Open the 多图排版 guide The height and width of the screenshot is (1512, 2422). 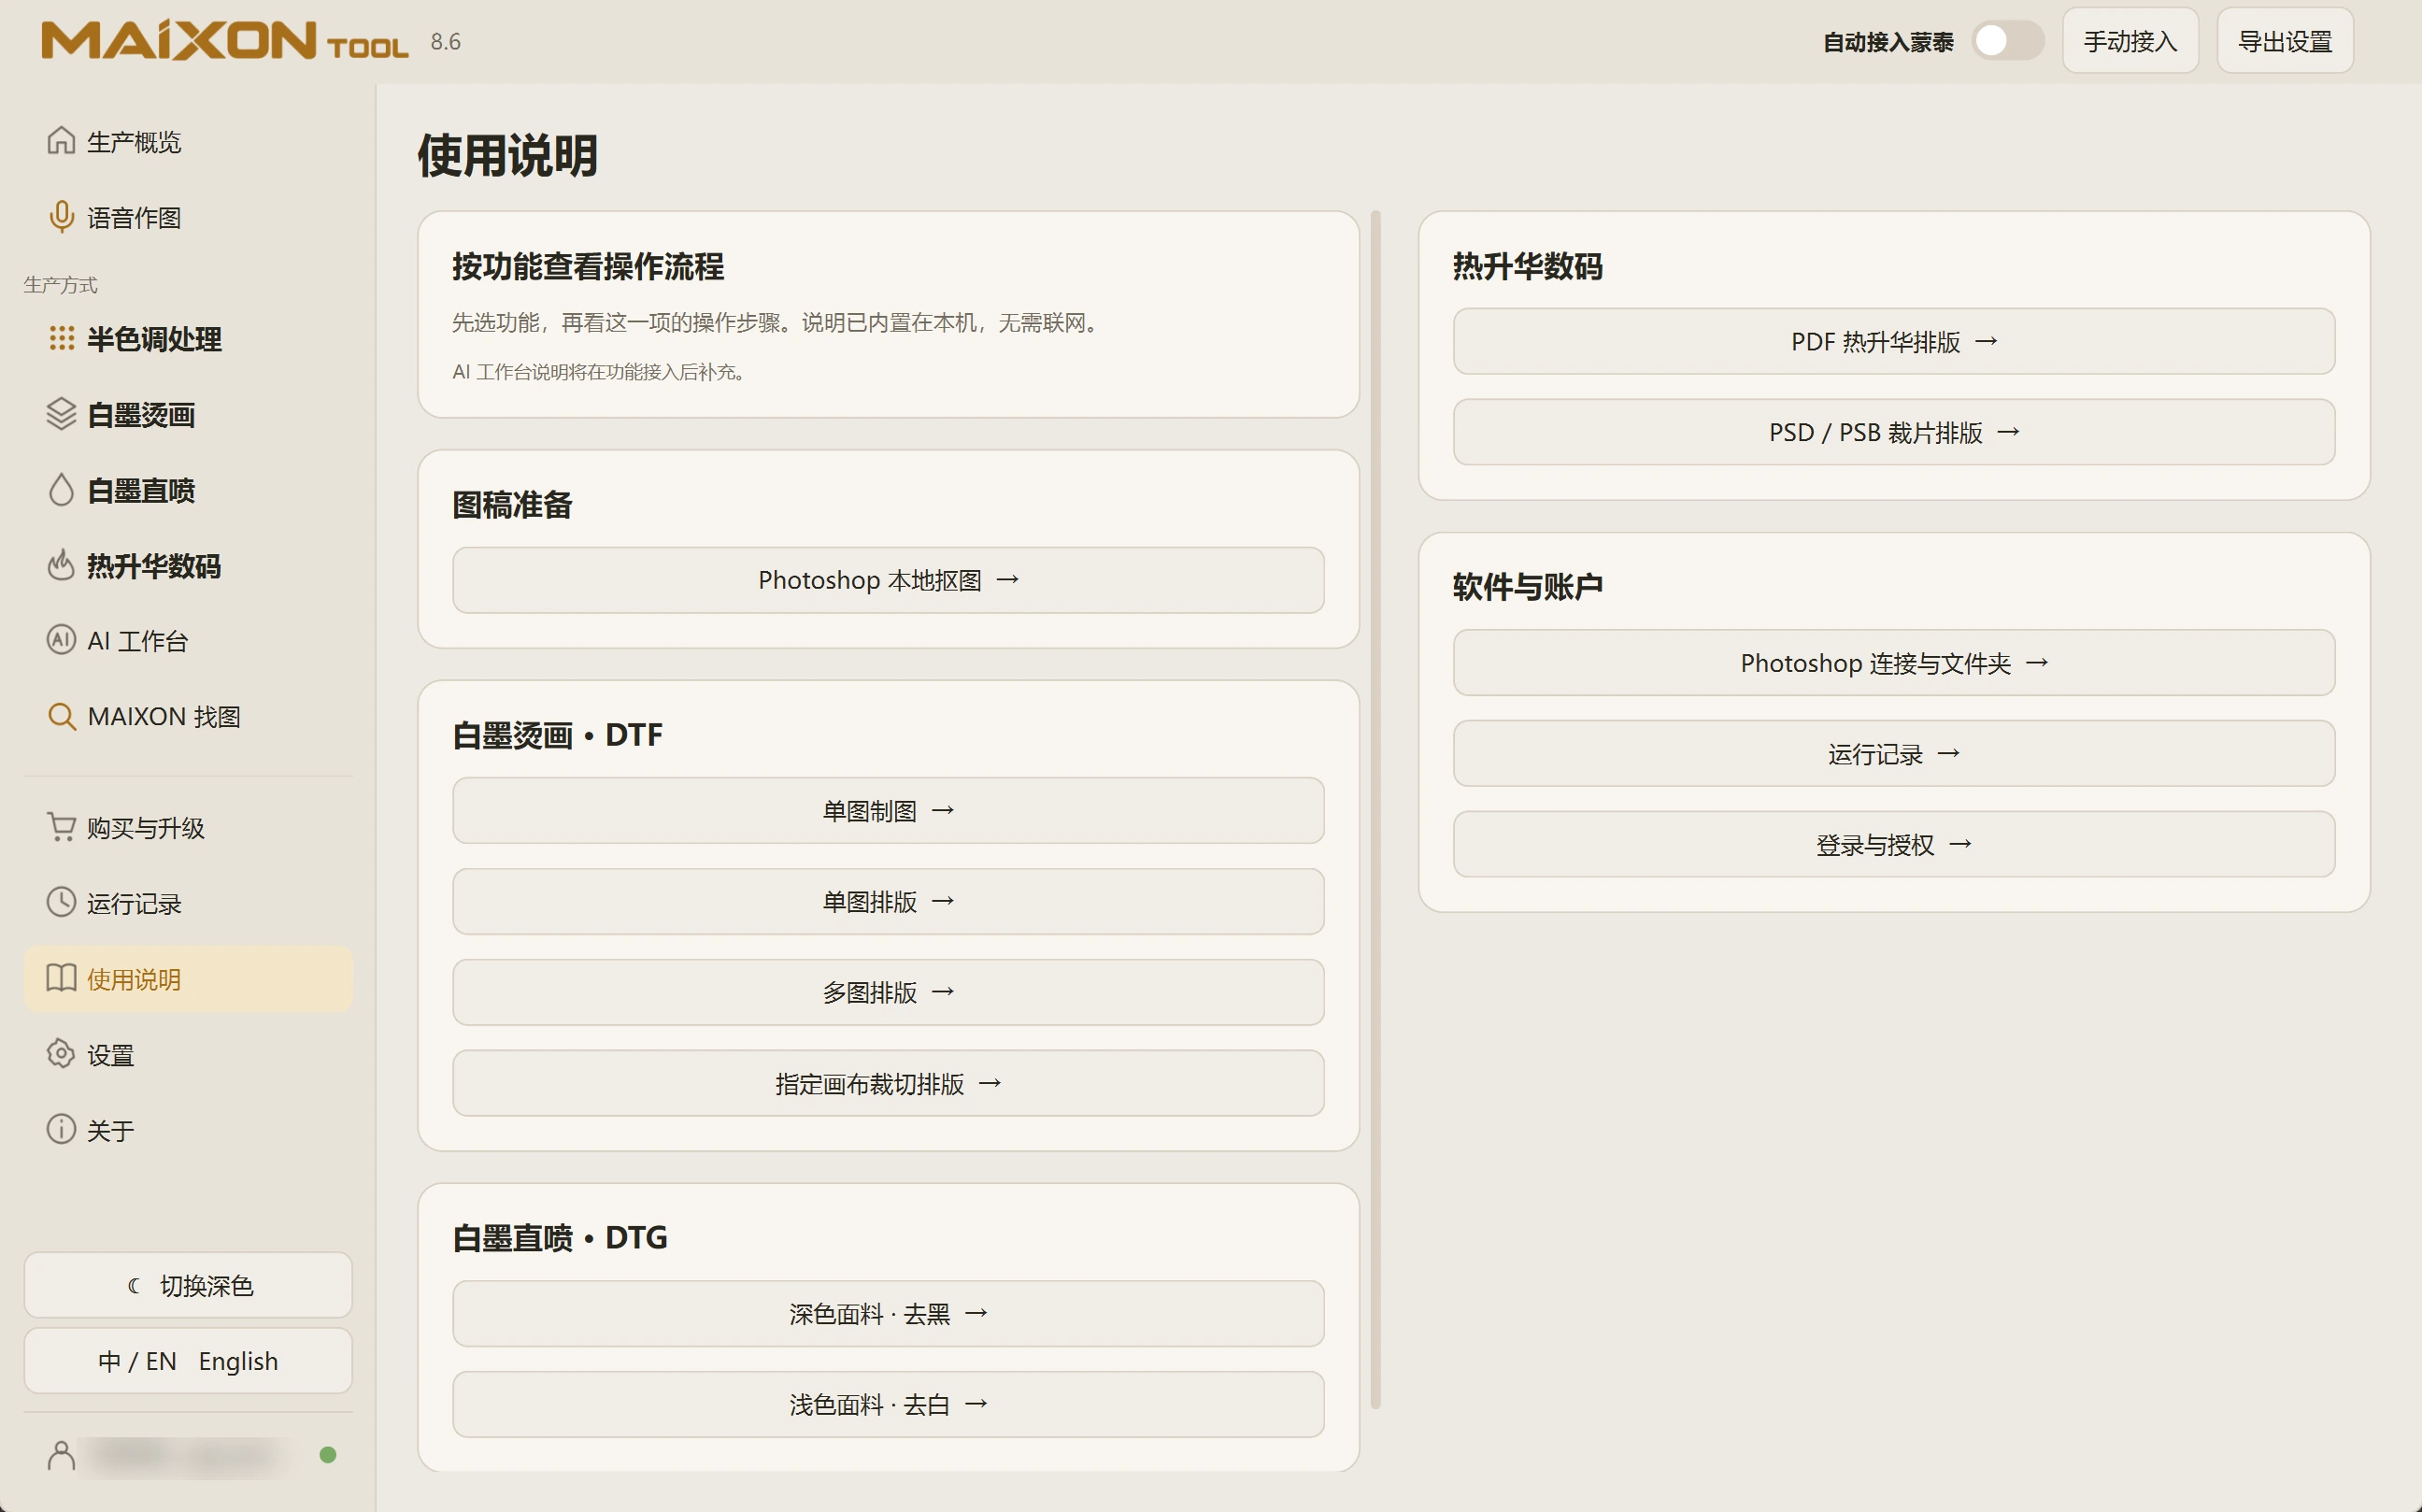coord(888,992)
